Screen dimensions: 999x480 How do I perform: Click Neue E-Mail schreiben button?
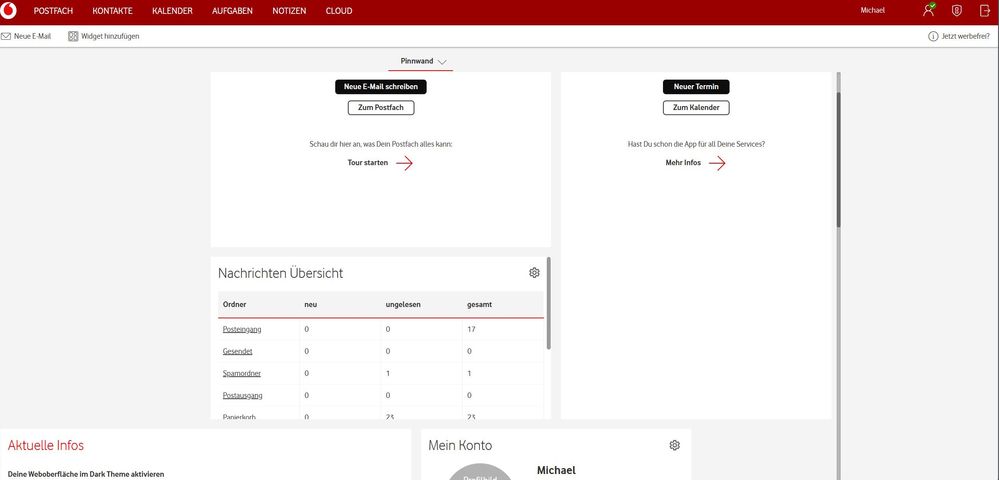pyautogui.click(x=381, y=87)
